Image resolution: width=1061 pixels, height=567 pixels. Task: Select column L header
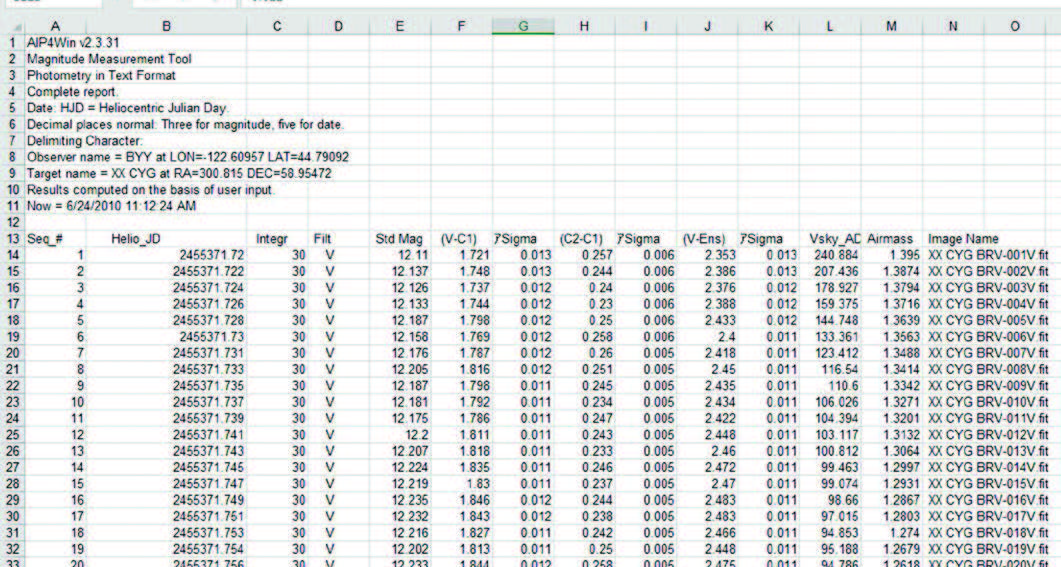click(830, 26)
